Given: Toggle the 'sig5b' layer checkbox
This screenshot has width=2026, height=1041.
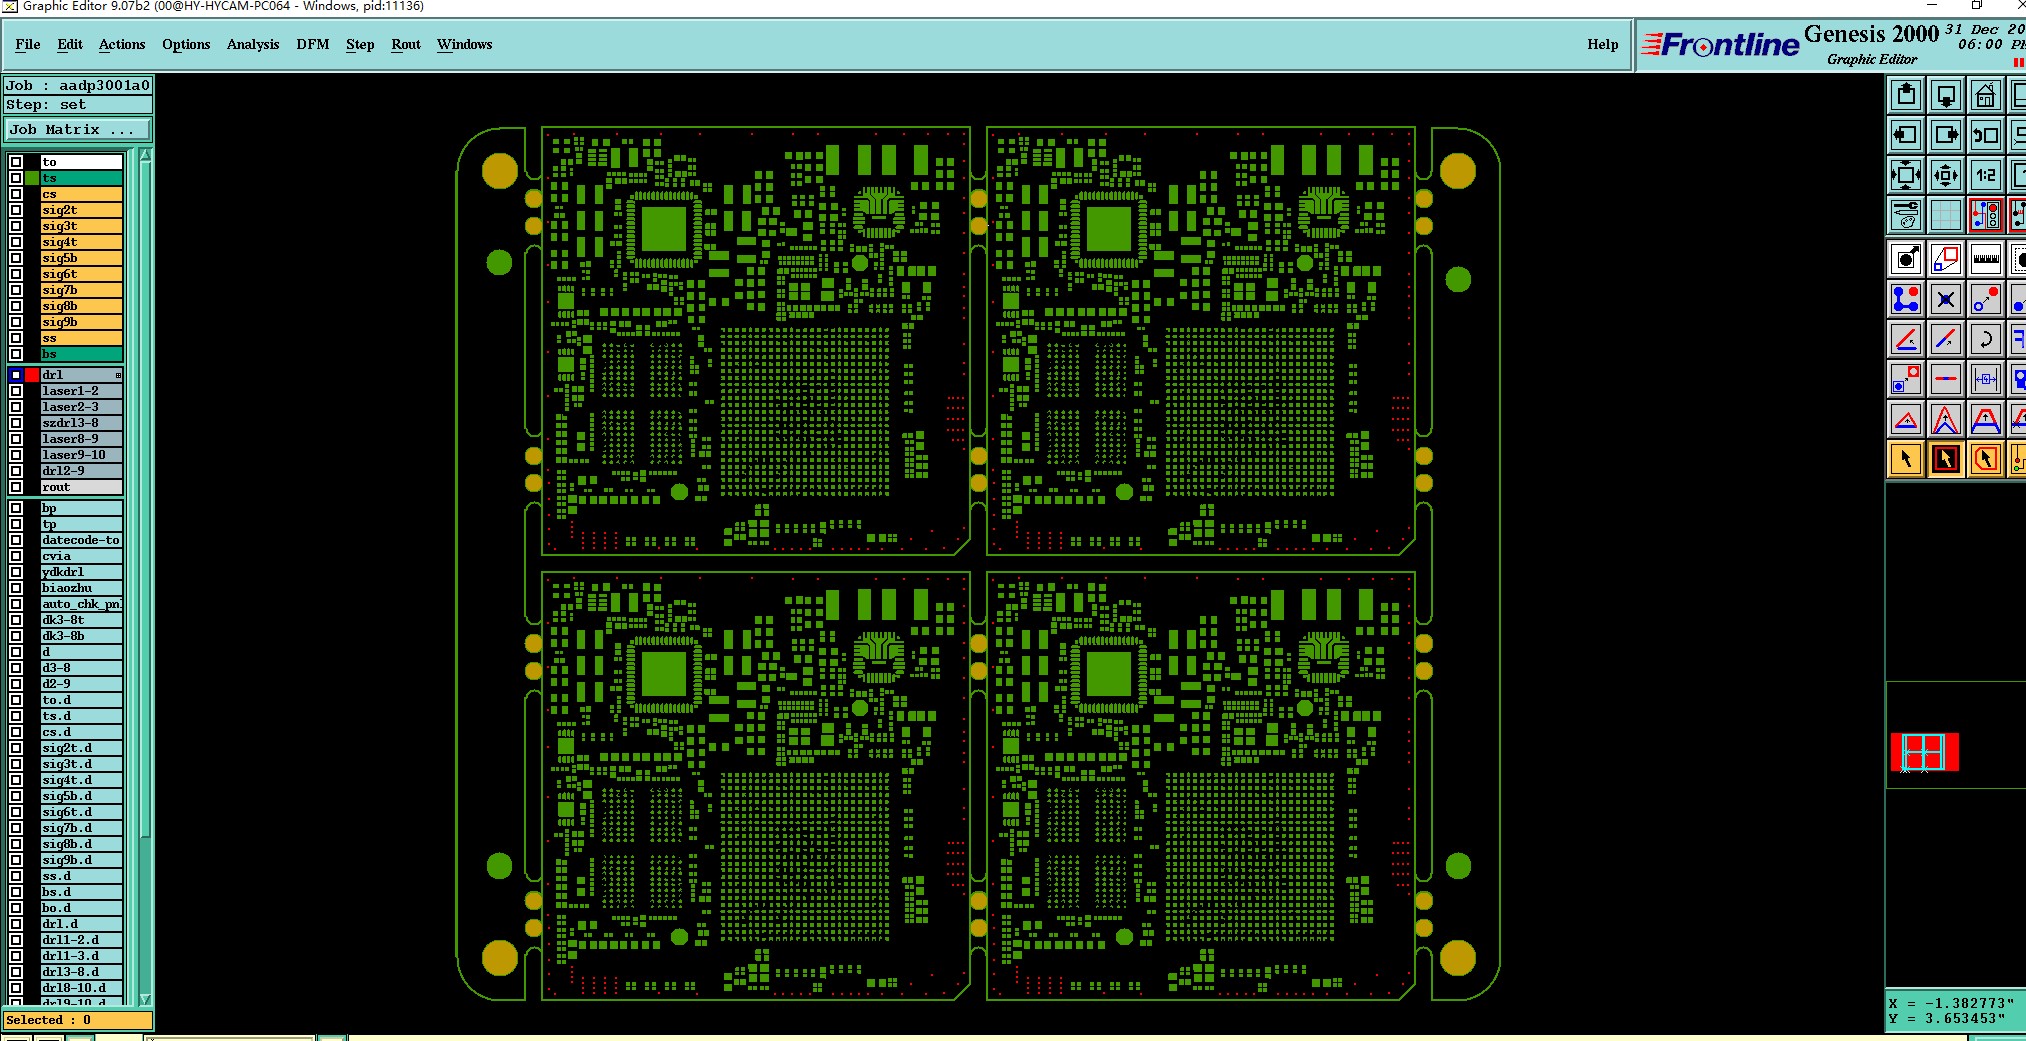Looking at the screenshot, I should click(x=16, y=258).
